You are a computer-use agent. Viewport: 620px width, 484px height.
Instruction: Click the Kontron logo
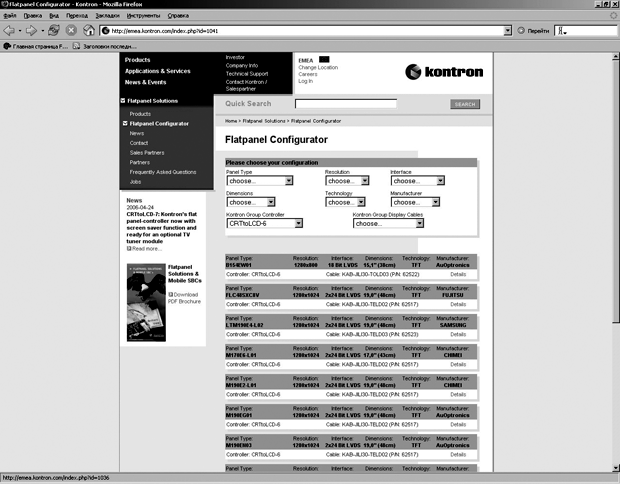coord(444,72)
